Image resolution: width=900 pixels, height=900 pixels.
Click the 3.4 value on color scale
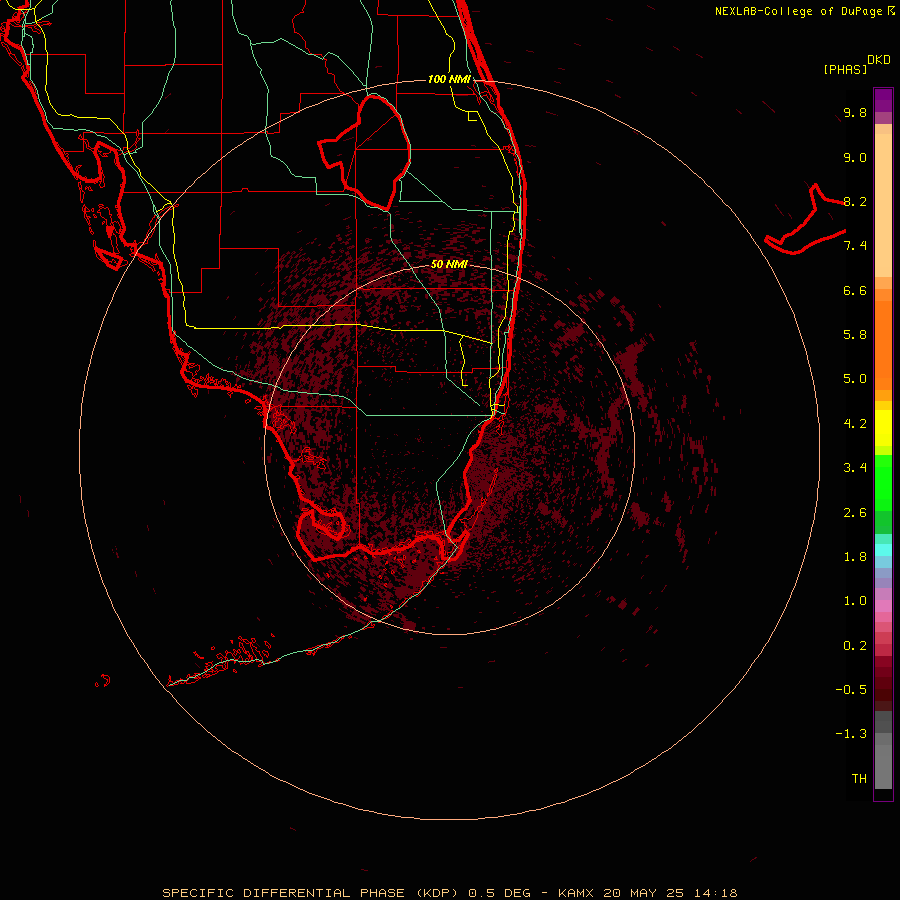tap(855, 468)
